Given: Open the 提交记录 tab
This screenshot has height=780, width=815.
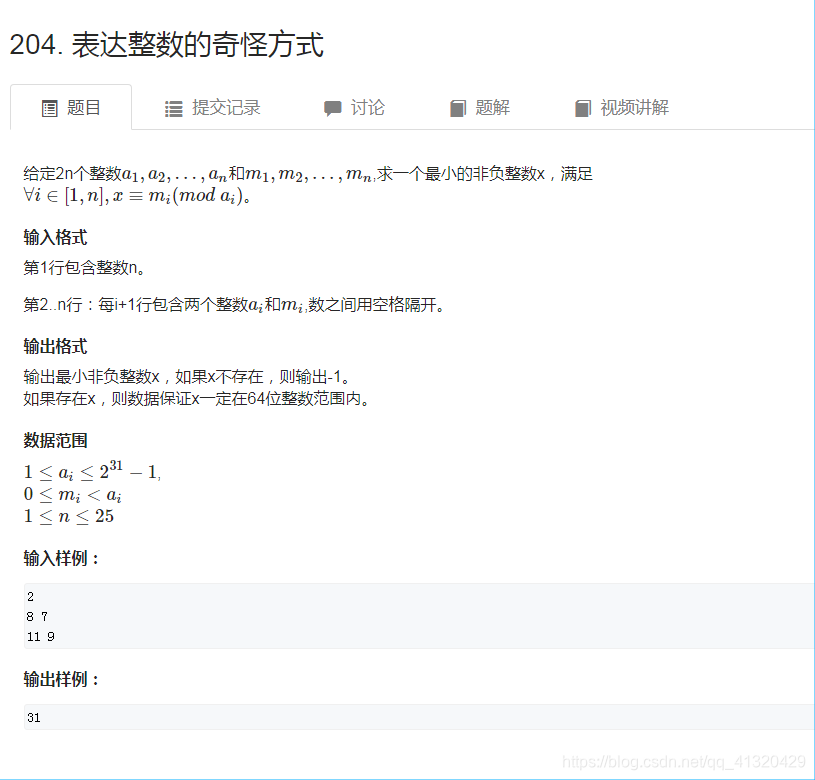Looking at the screenshot, I should 213,108.
